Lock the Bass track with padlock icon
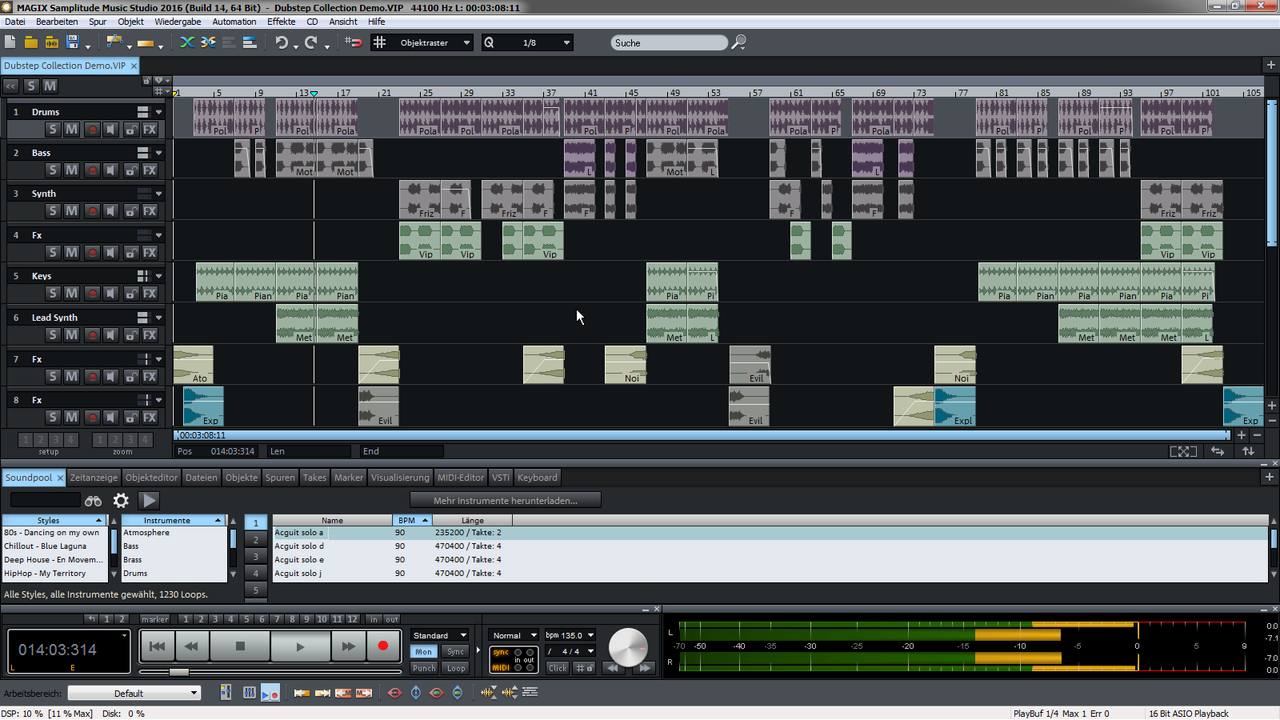This screenshot has height=720, width=1280. pyautogui.click(x=130, y=170)
